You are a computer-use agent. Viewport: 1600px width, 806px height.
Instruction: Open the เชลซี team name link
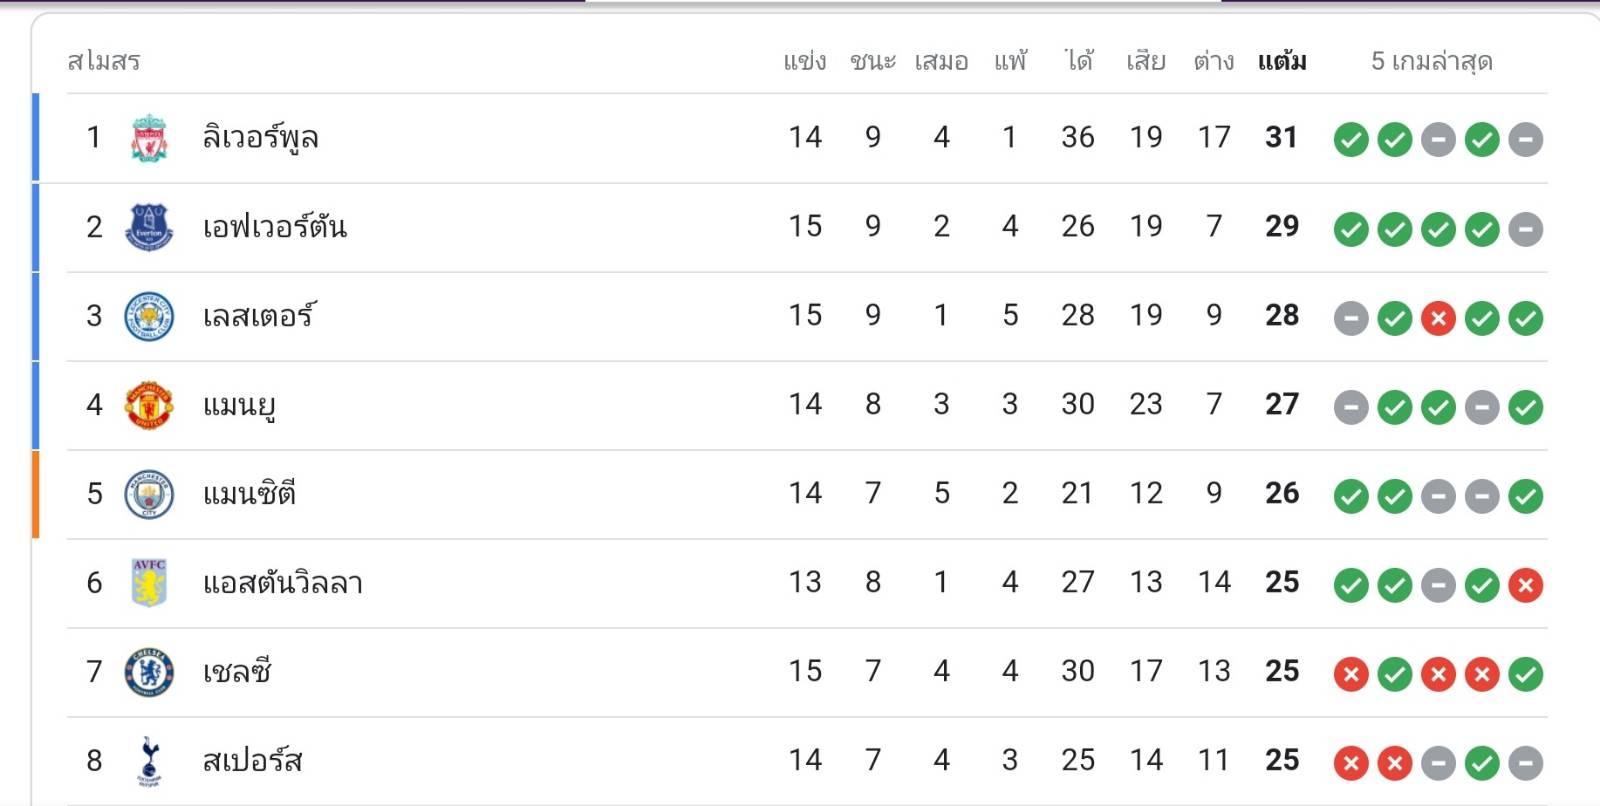pos(237,672)
